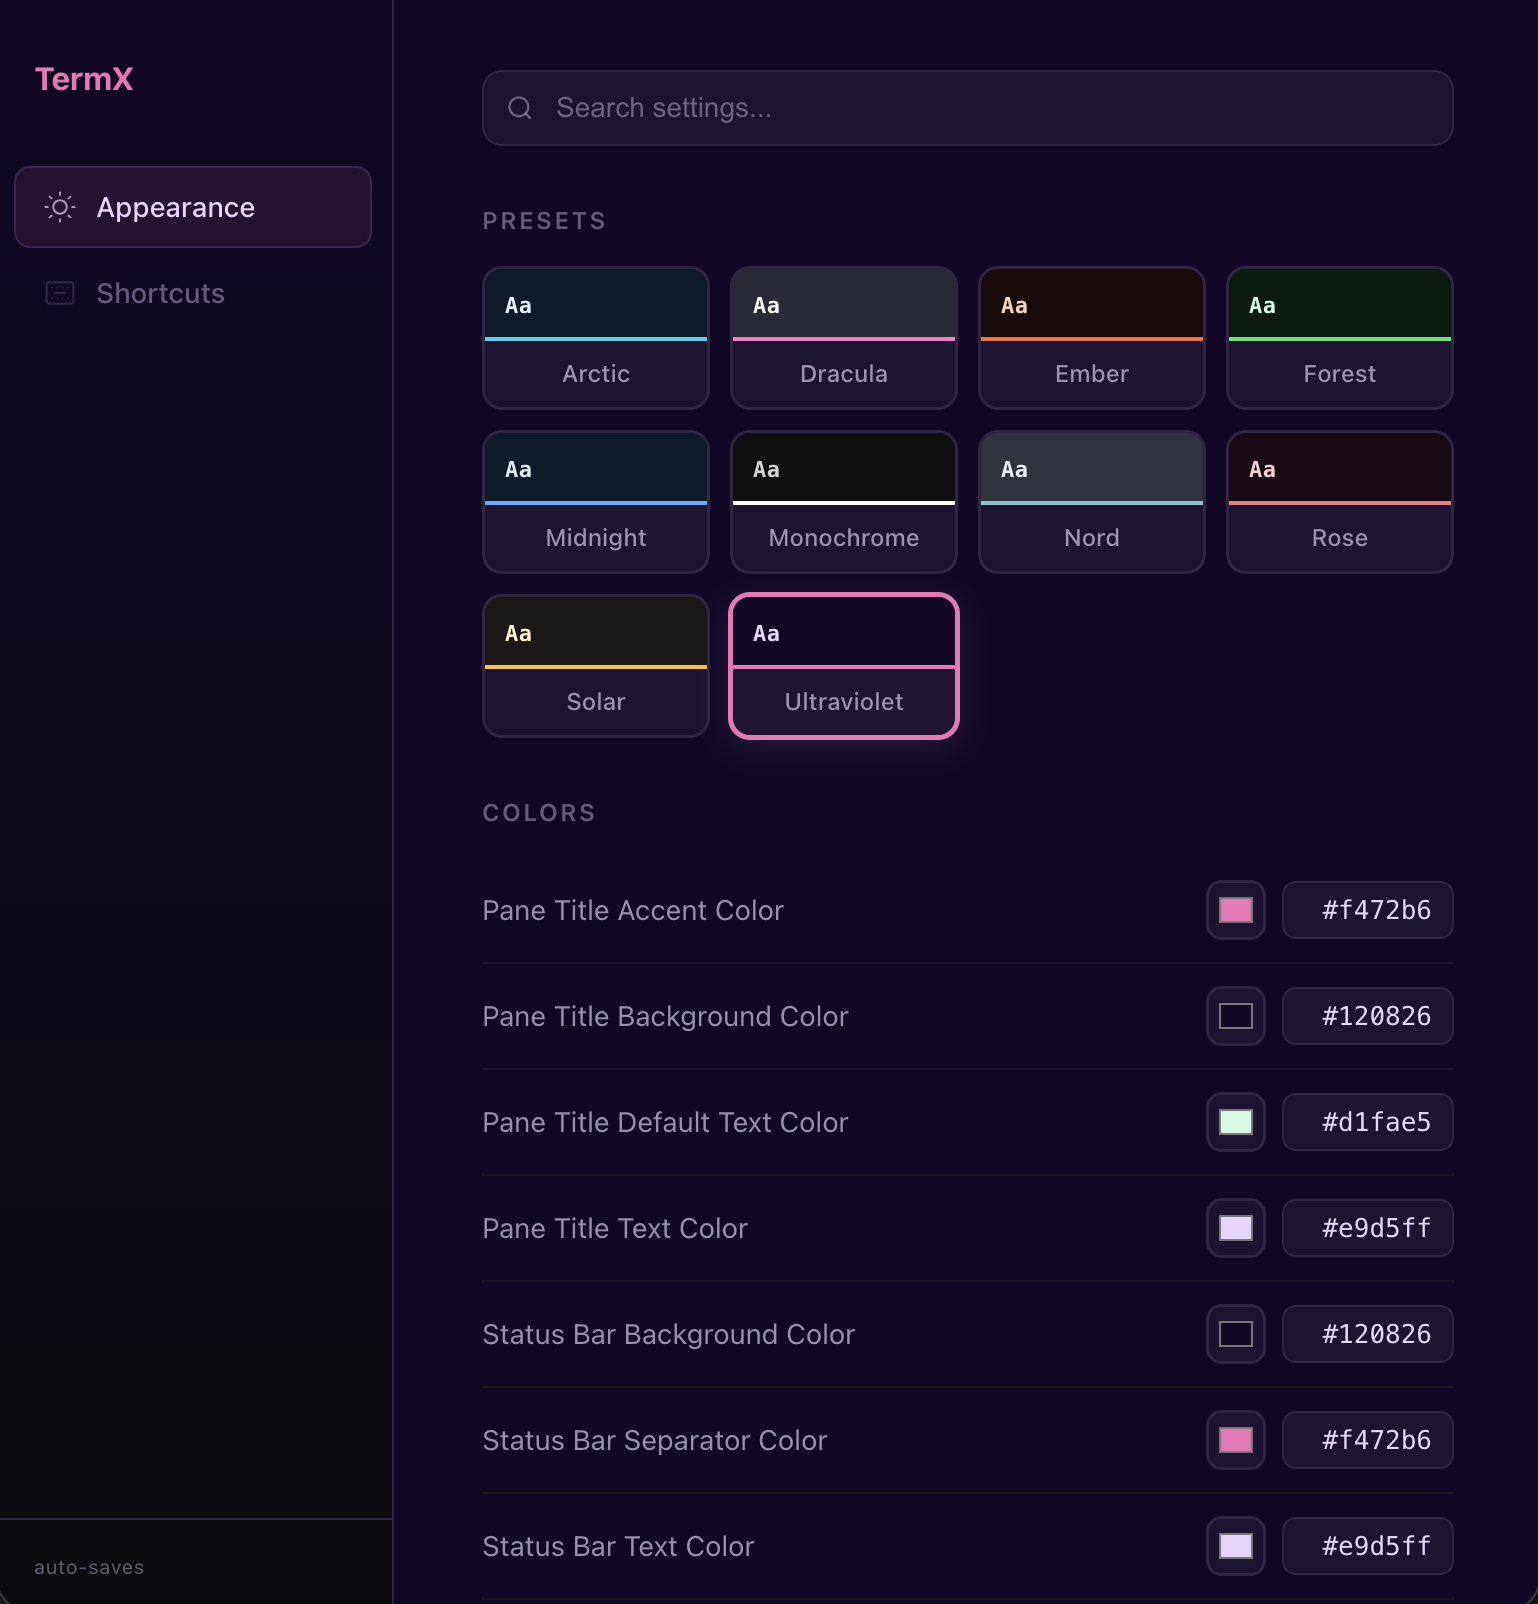Apply the Midnight preset theme
1538x1604 pixels.
click(596, 502)
